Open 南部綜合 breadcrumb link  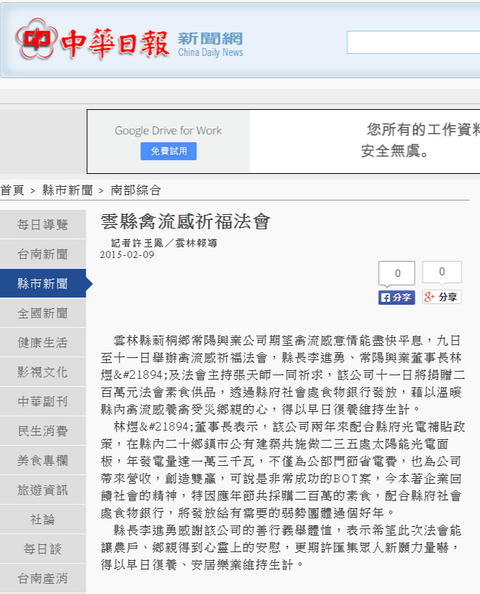(136, 190)
